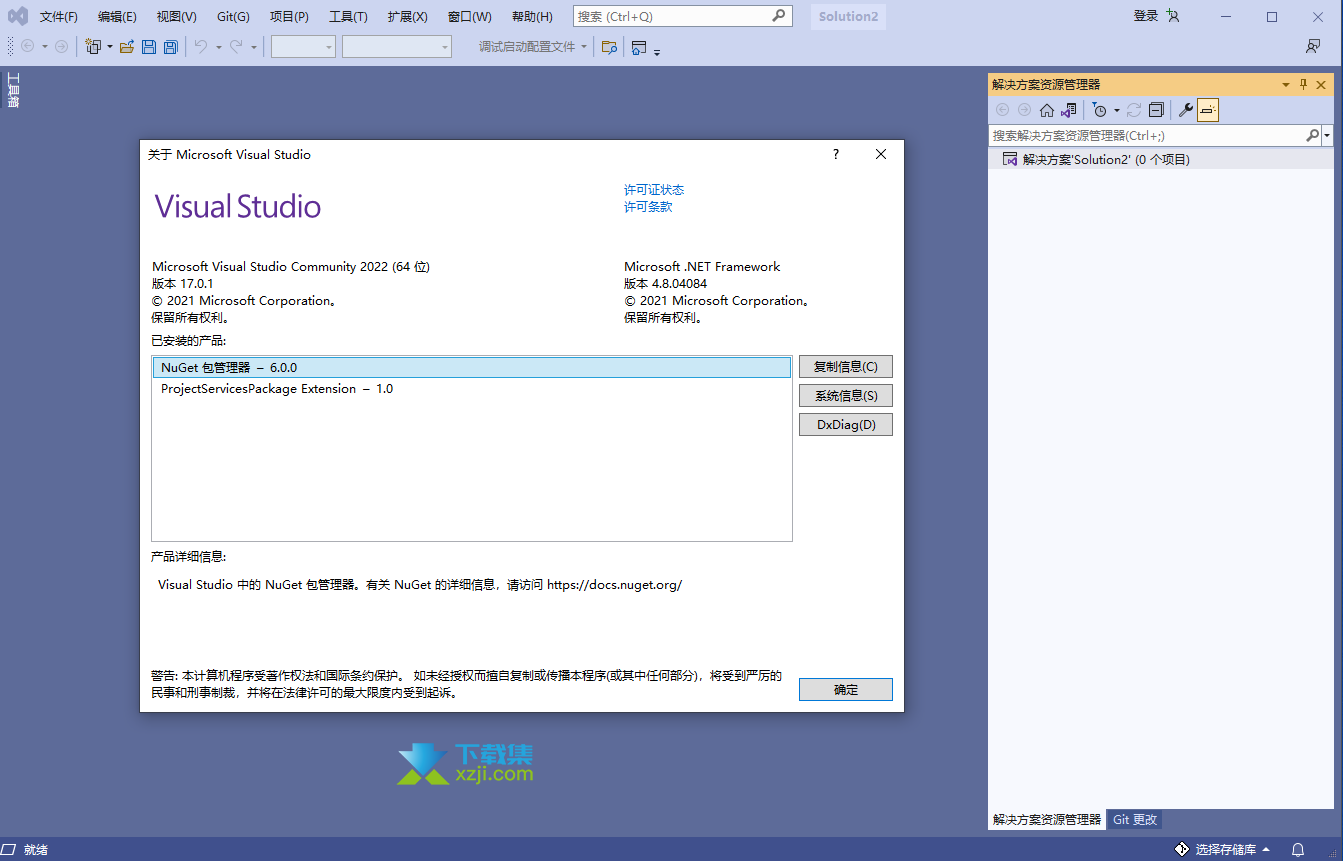1343x861 pixels.
Task: Switch views icon in Solution Explorer toolbar
Action: tap(1069, 110)
